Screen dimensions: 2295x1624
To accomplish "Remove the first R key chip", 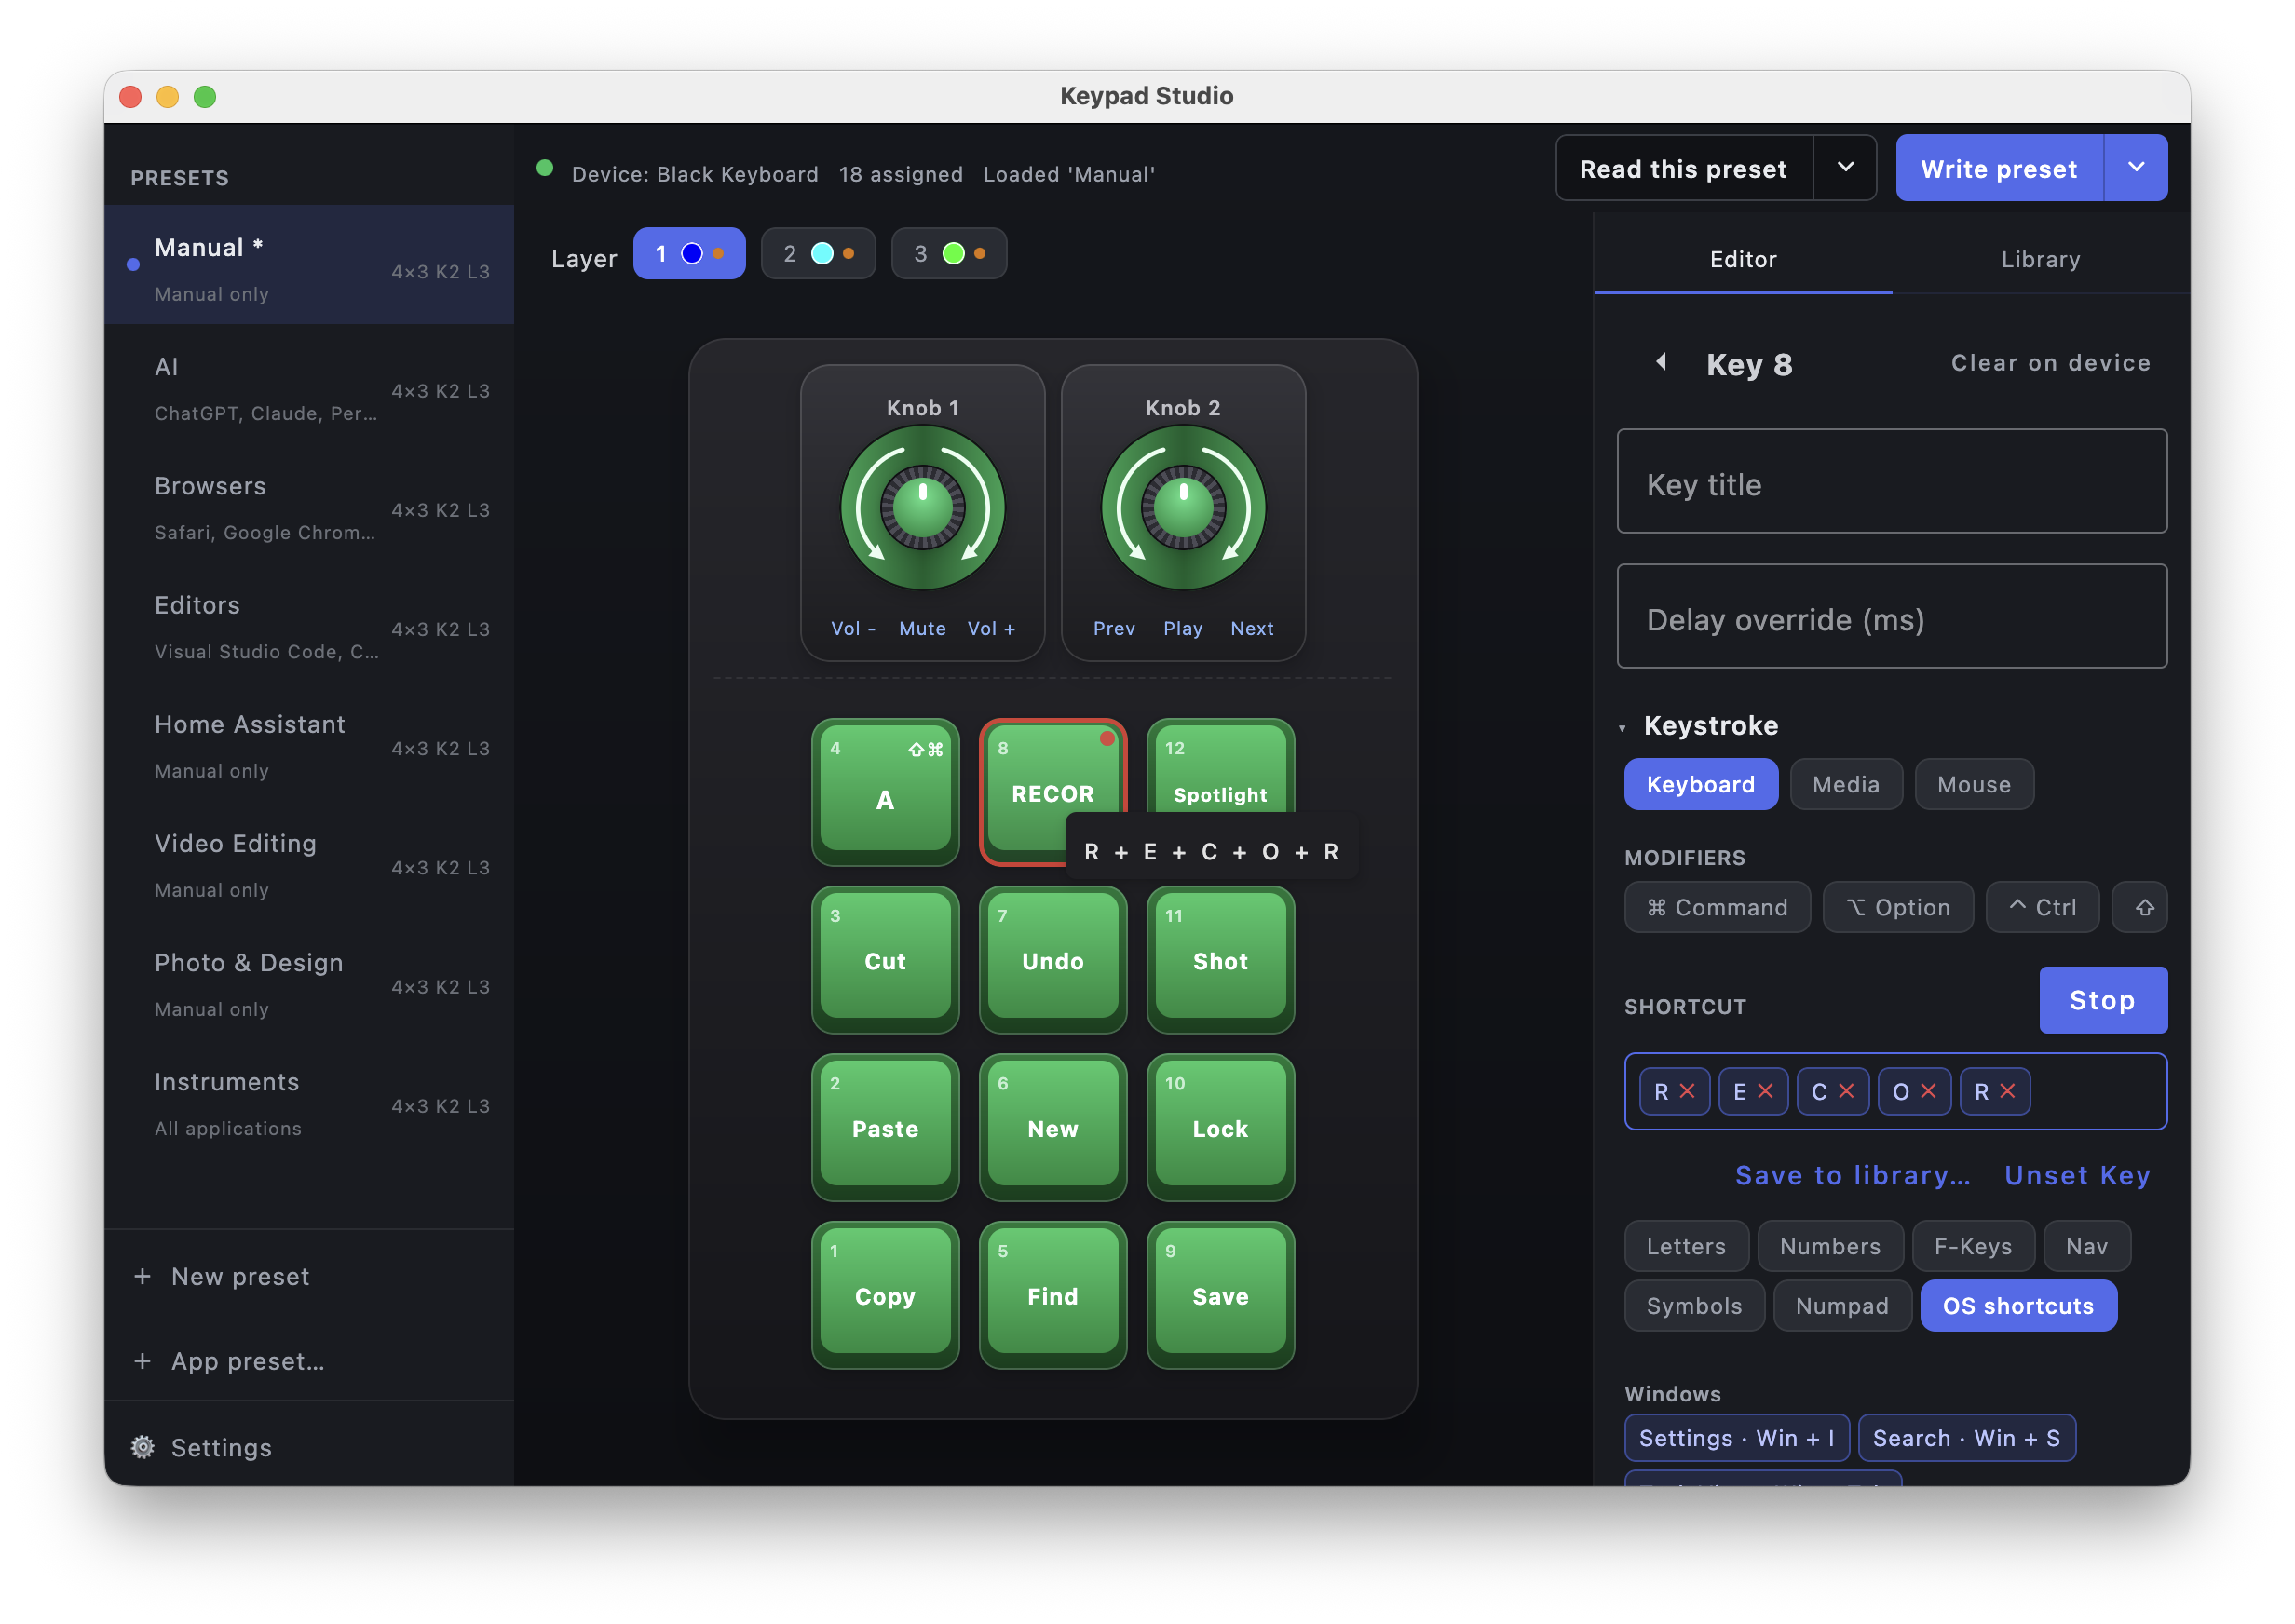I will click(1687, 1091).
